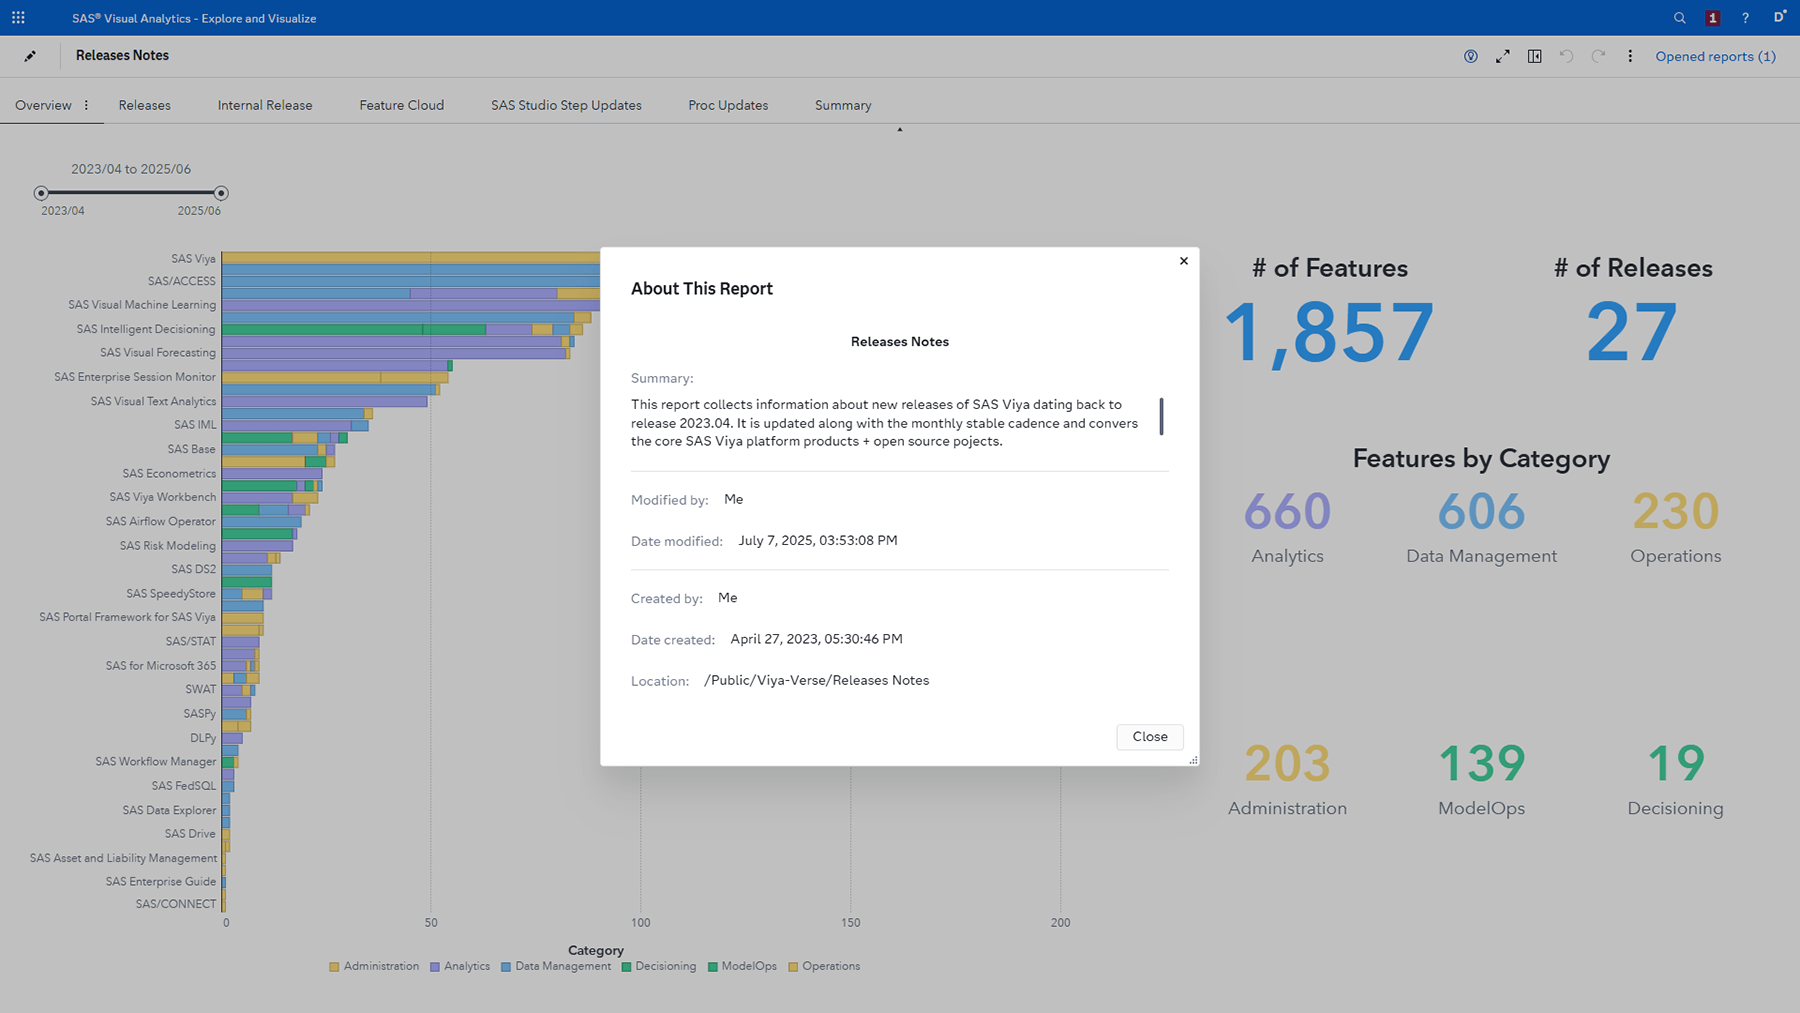Switch to the Feature Cloud tab
1800x1013 pixels.
(401, 105)
